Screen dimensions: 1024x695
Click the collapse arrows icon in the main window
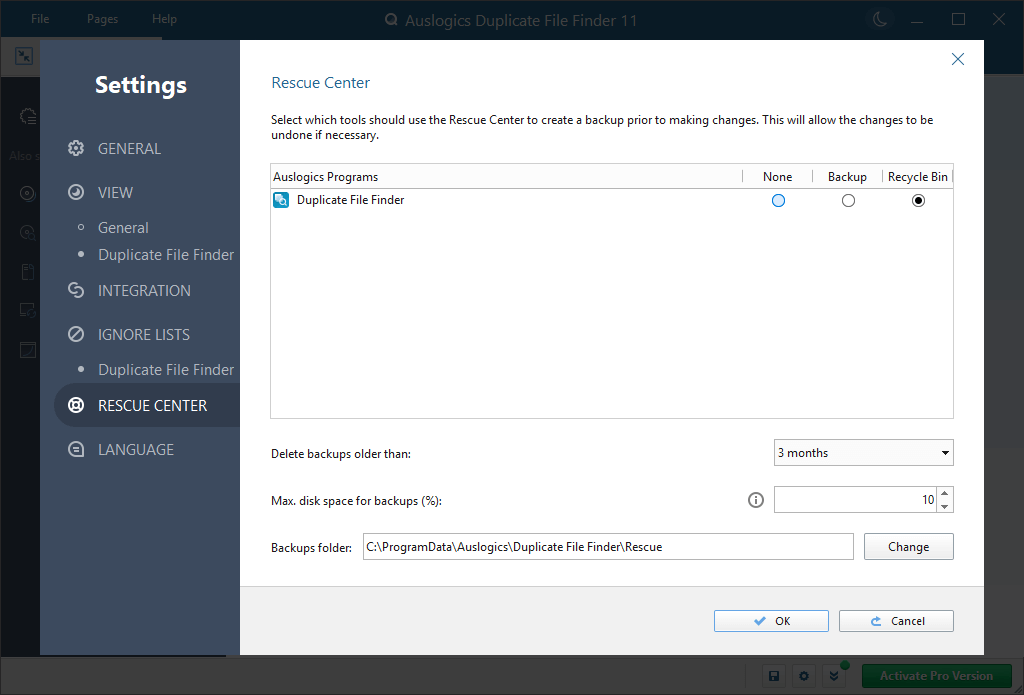(24, 56)
